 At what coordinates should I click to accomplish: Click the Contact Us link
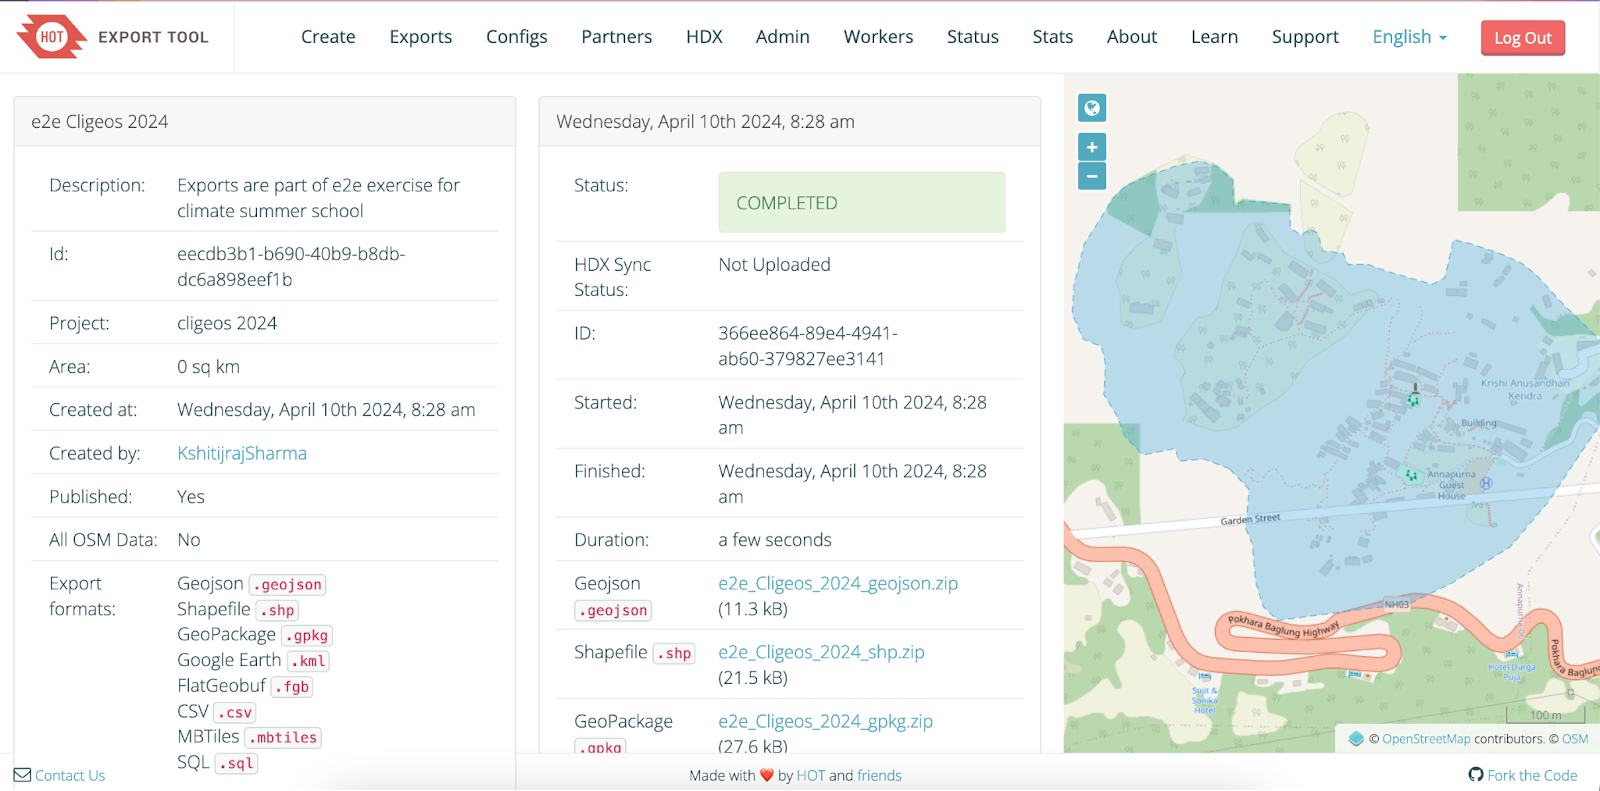[x=70, y=775]
